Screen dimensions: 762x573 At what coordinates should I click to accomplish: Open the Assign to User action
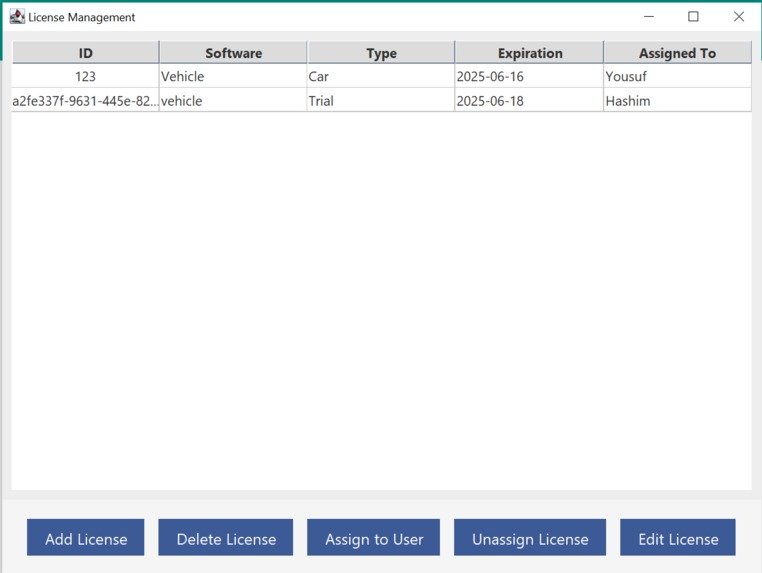click(373, 538)
